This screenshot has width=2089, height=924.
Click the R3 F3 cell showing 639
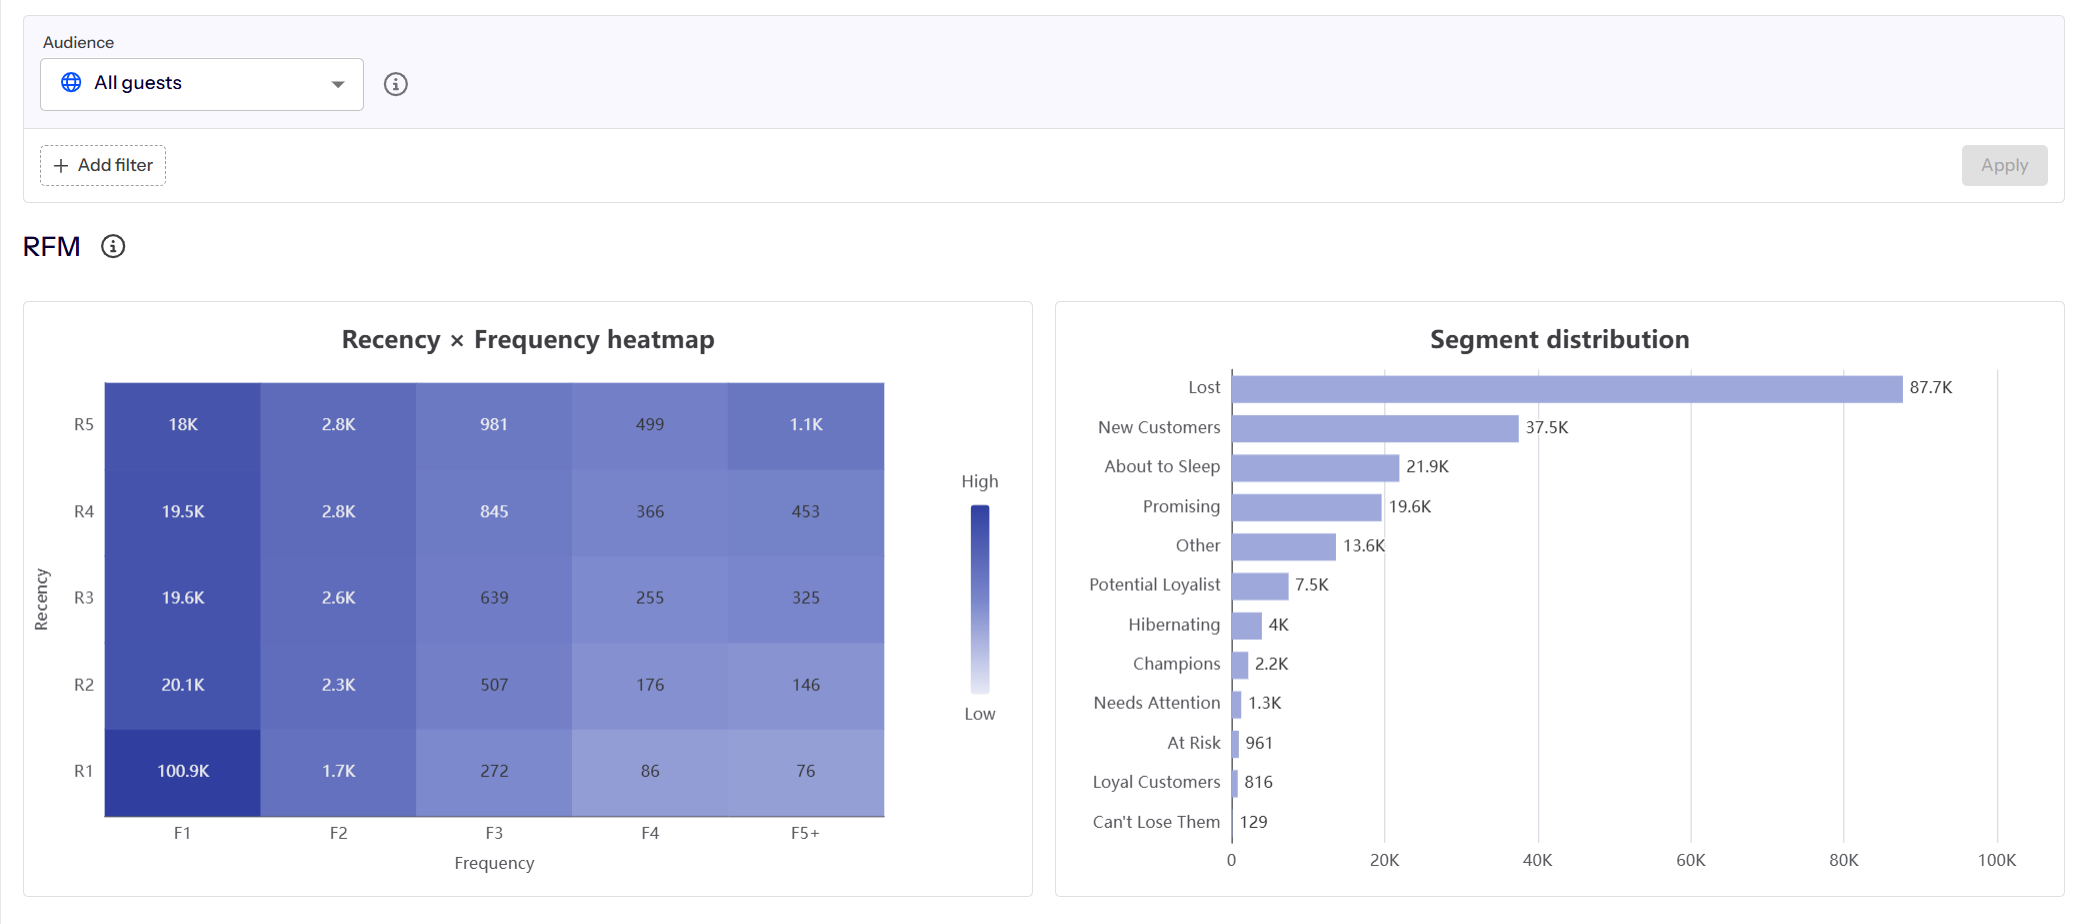pos(494,598)
